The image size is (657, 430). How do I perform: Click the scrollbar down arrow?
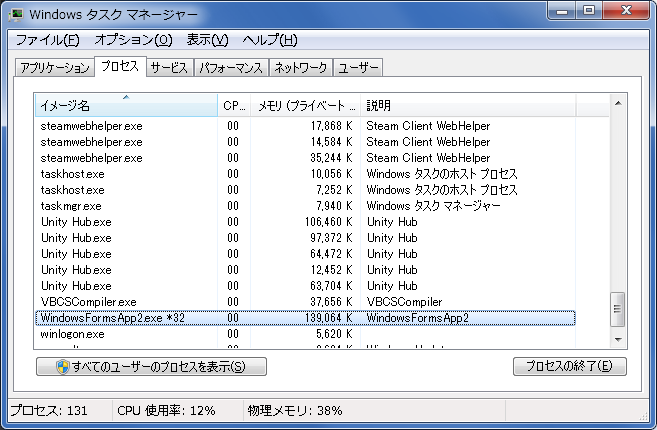pos(618,339)
